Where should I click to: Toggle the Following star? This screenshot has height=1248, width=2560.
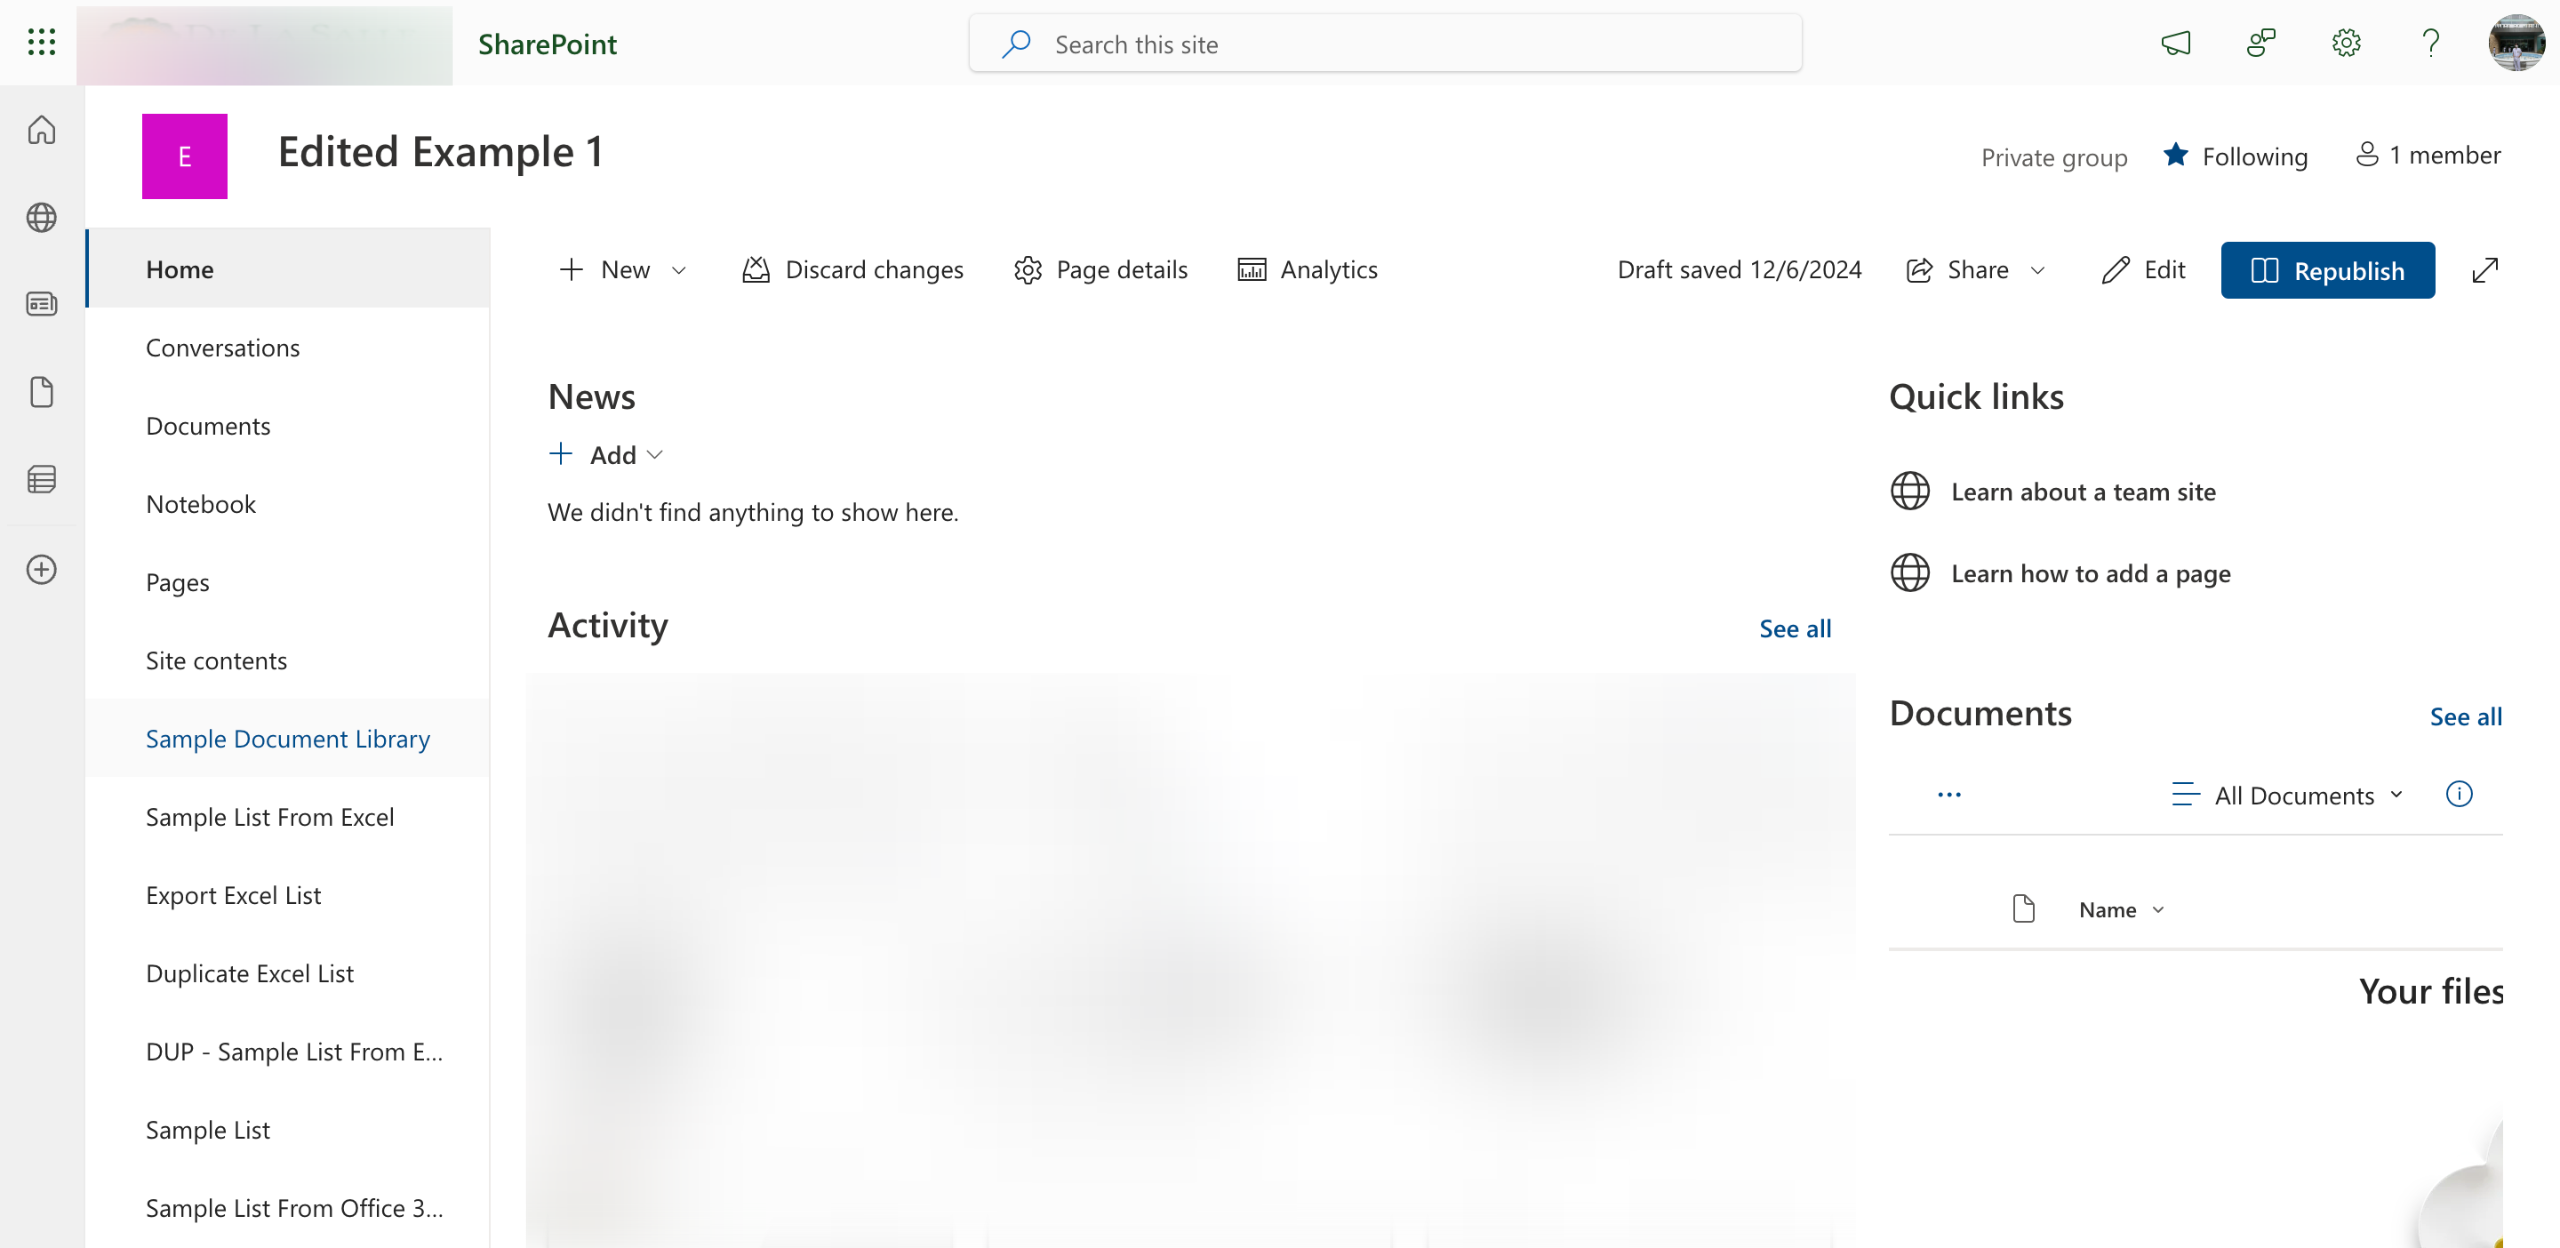tap(2176, 155)
